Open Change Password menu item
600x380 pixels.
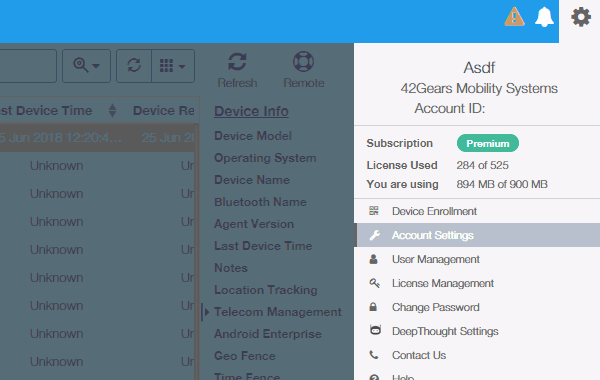click(477, 307)
